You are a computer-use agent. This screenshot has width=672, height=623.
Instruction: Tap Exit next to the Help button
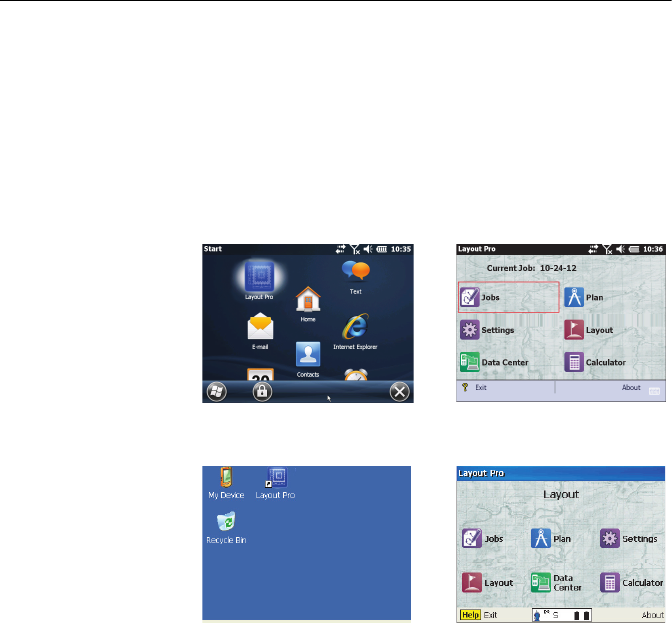[x=490, y=615]
